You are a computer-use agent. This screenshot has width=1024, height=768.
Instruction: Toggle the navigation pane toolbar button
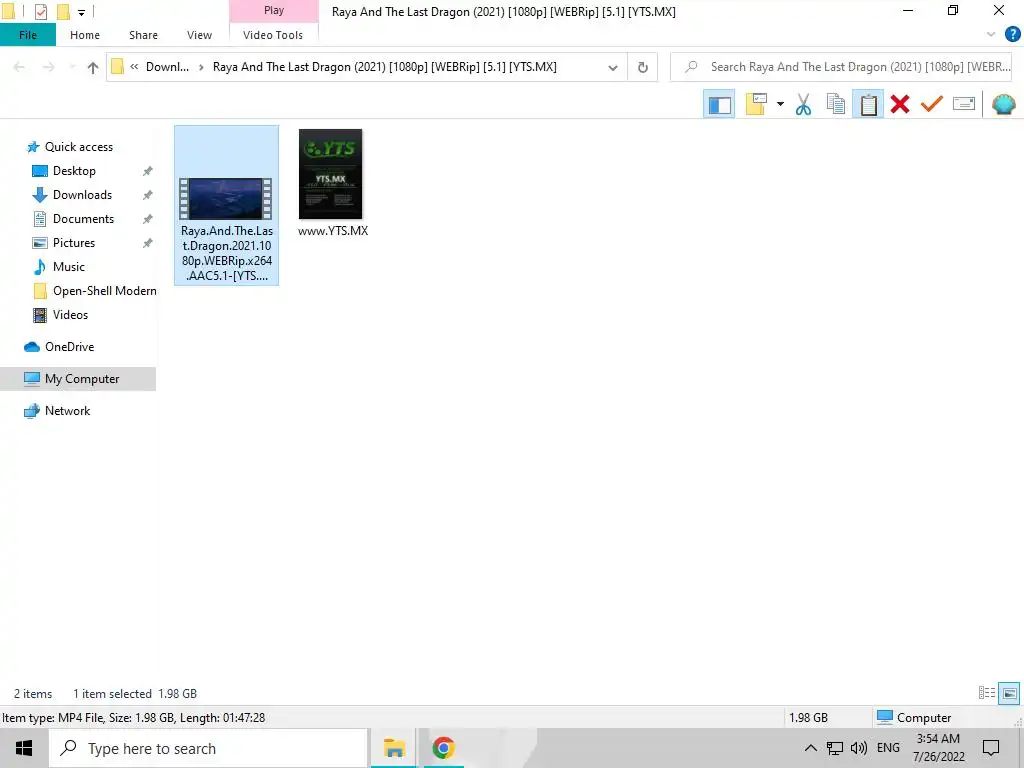pyautogui.click(x=719, y=104)
